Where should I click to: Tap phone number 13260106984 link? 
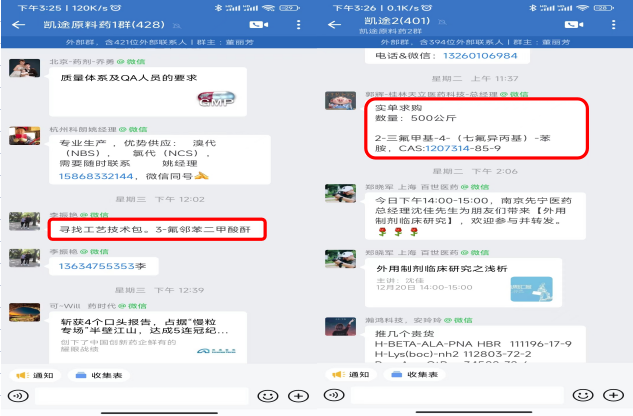[480, 56]
